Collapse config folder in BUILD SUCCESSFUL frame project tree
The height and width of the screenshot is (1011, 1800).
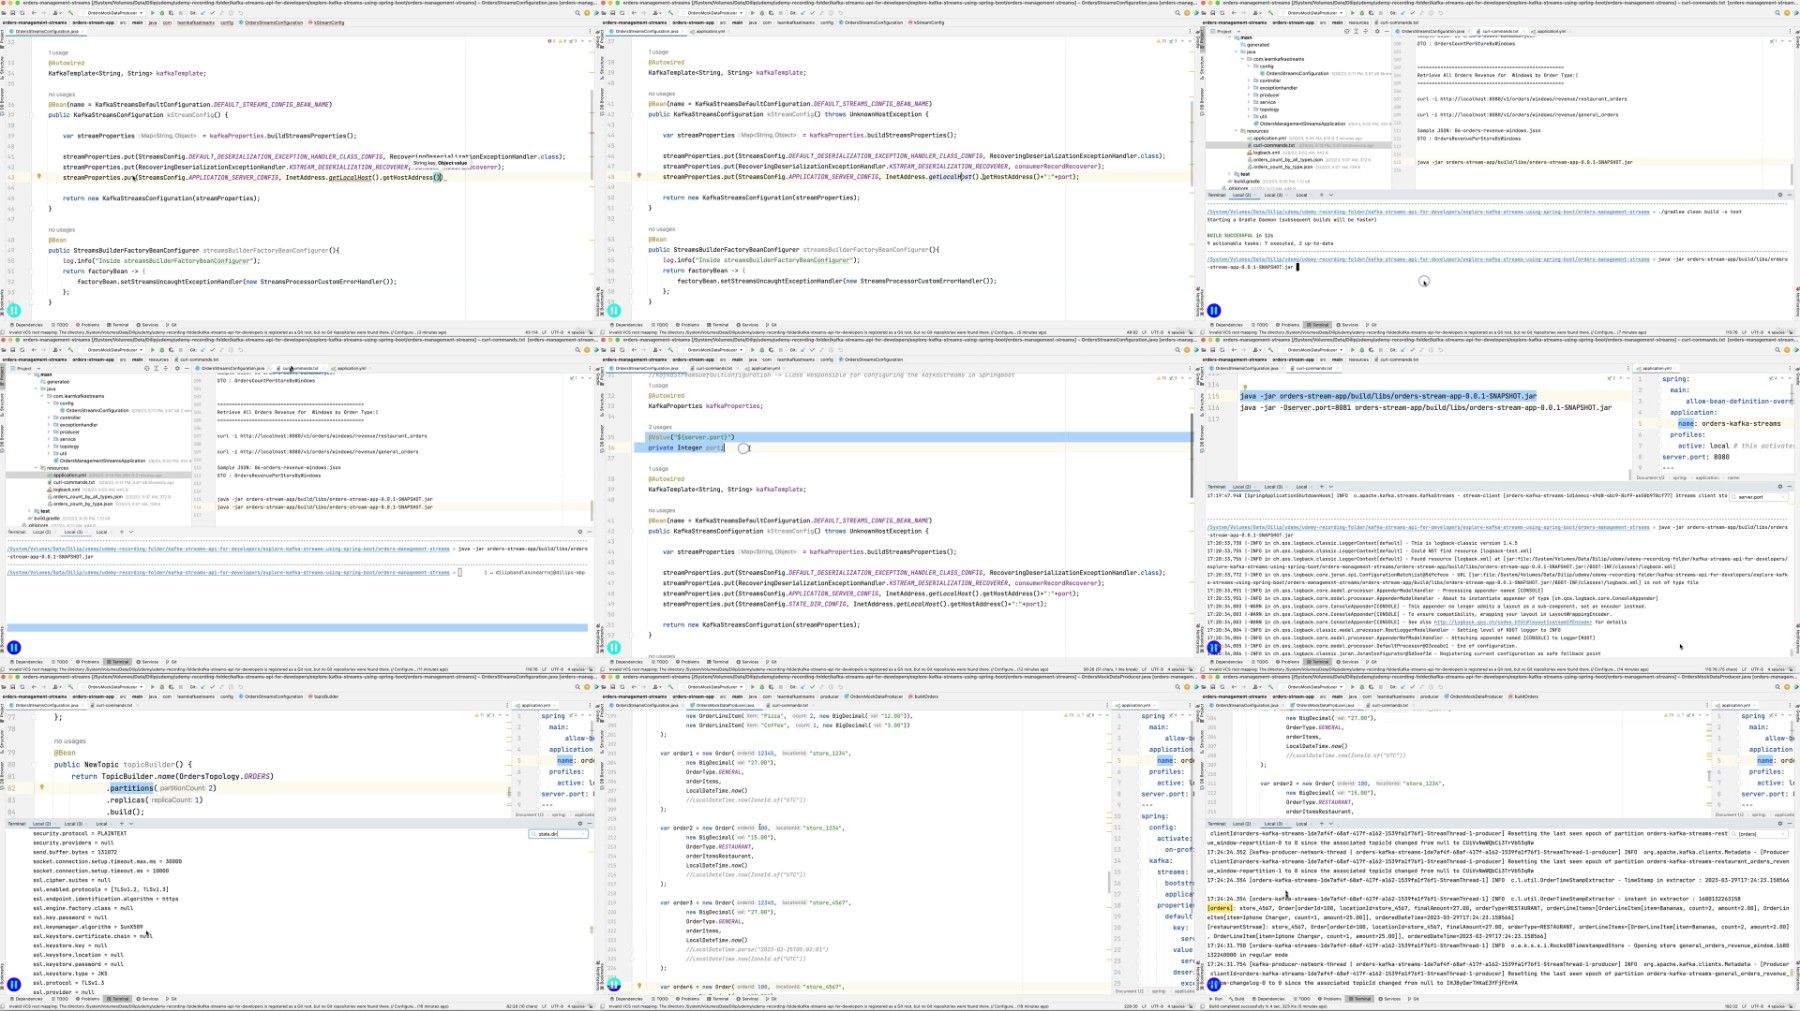[x=1249, y=66]
